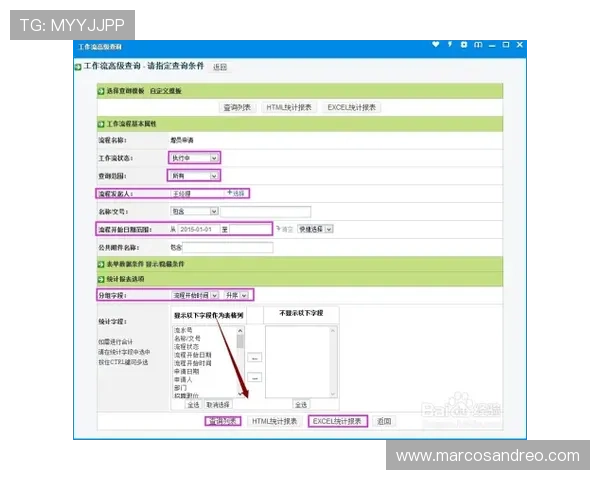600x480 pixels.
Task: Click upper move button between field lists
Action: 254,358
